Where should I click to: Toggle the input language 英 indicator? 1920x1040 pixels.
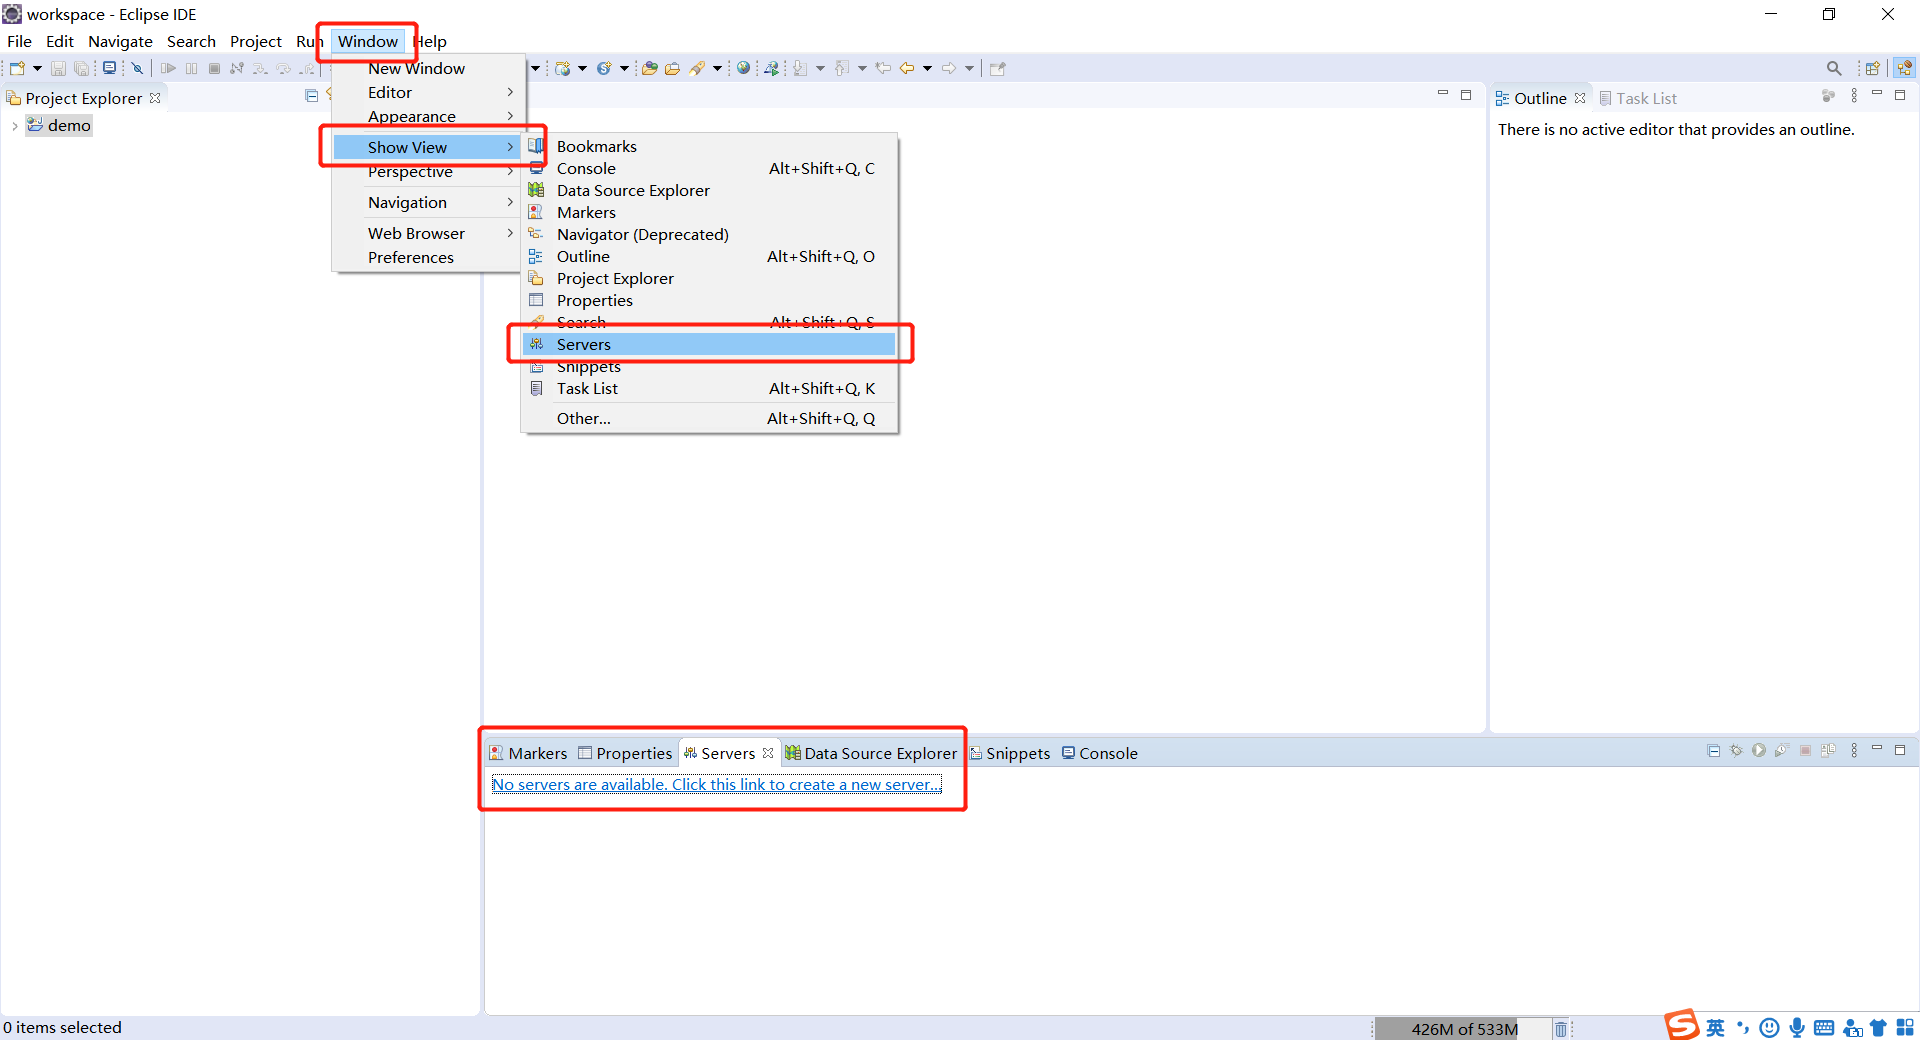click(x=1716, y=1028)
